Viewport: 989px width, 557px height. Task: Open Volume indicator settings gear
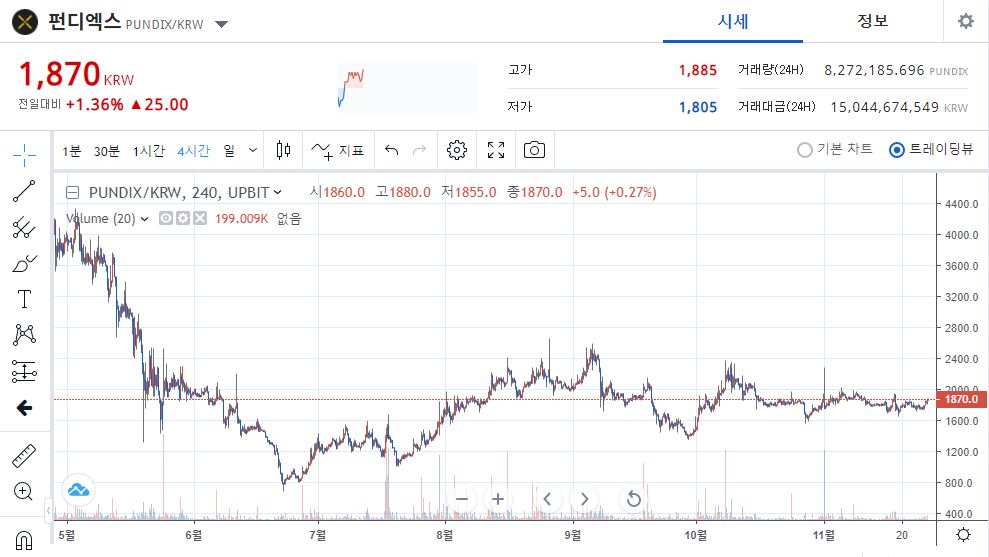(183, 218)
